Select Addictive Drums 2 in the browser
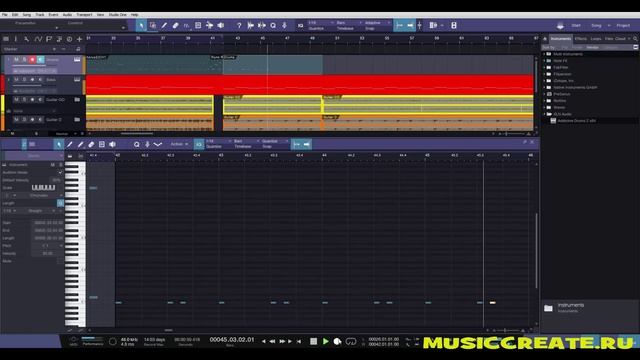Screen dimensions: 640x360 576,121
